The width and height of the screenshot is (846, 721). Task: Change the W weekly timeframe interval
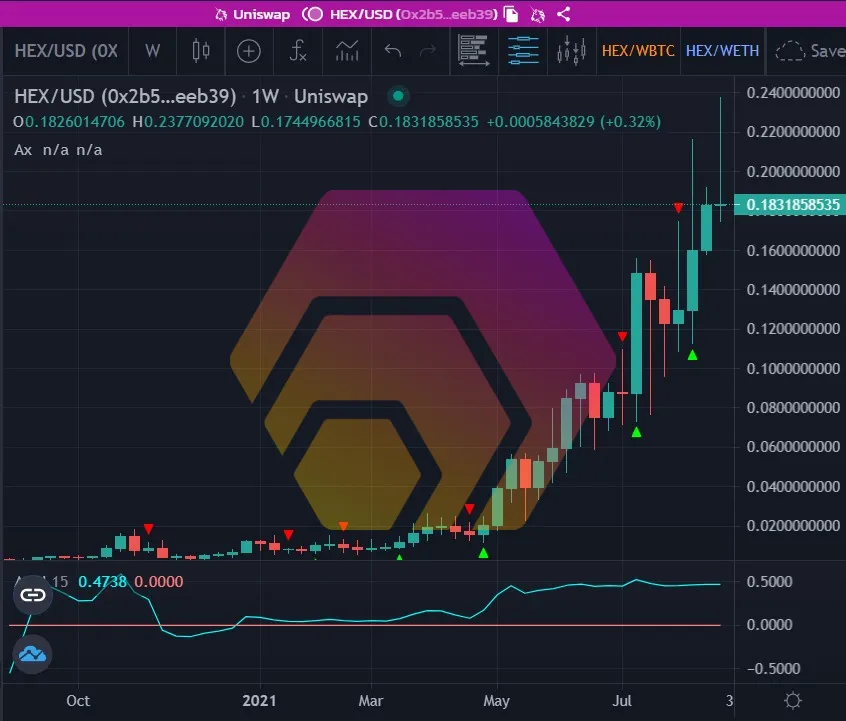pyautogui.click(x=153, y=51)
